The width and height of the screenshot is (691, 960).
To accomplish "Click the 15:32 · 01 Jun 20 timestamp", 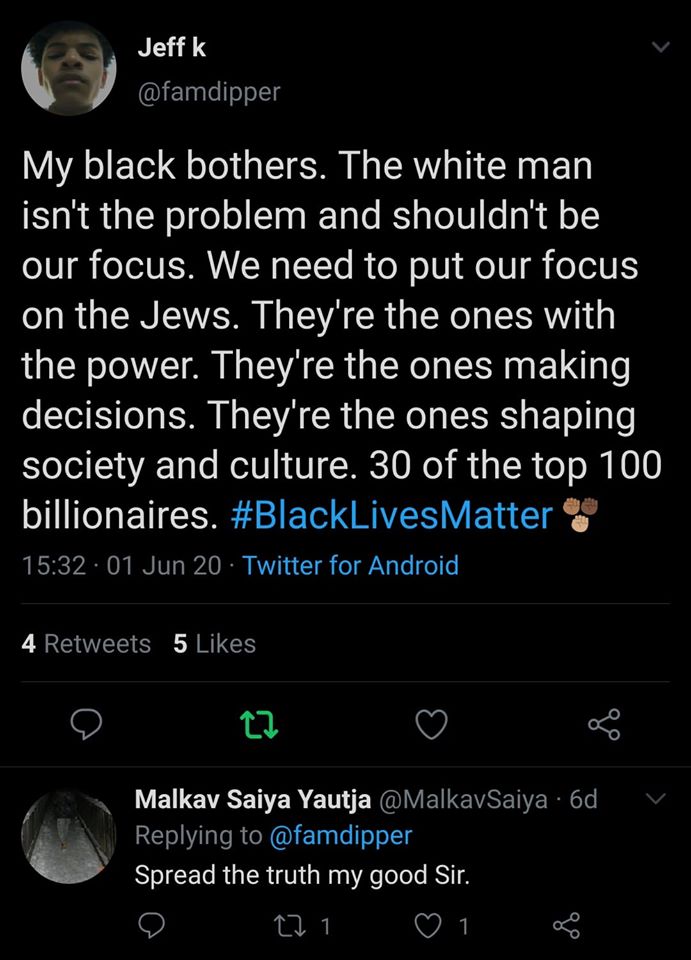I will [x=122, y=565].
